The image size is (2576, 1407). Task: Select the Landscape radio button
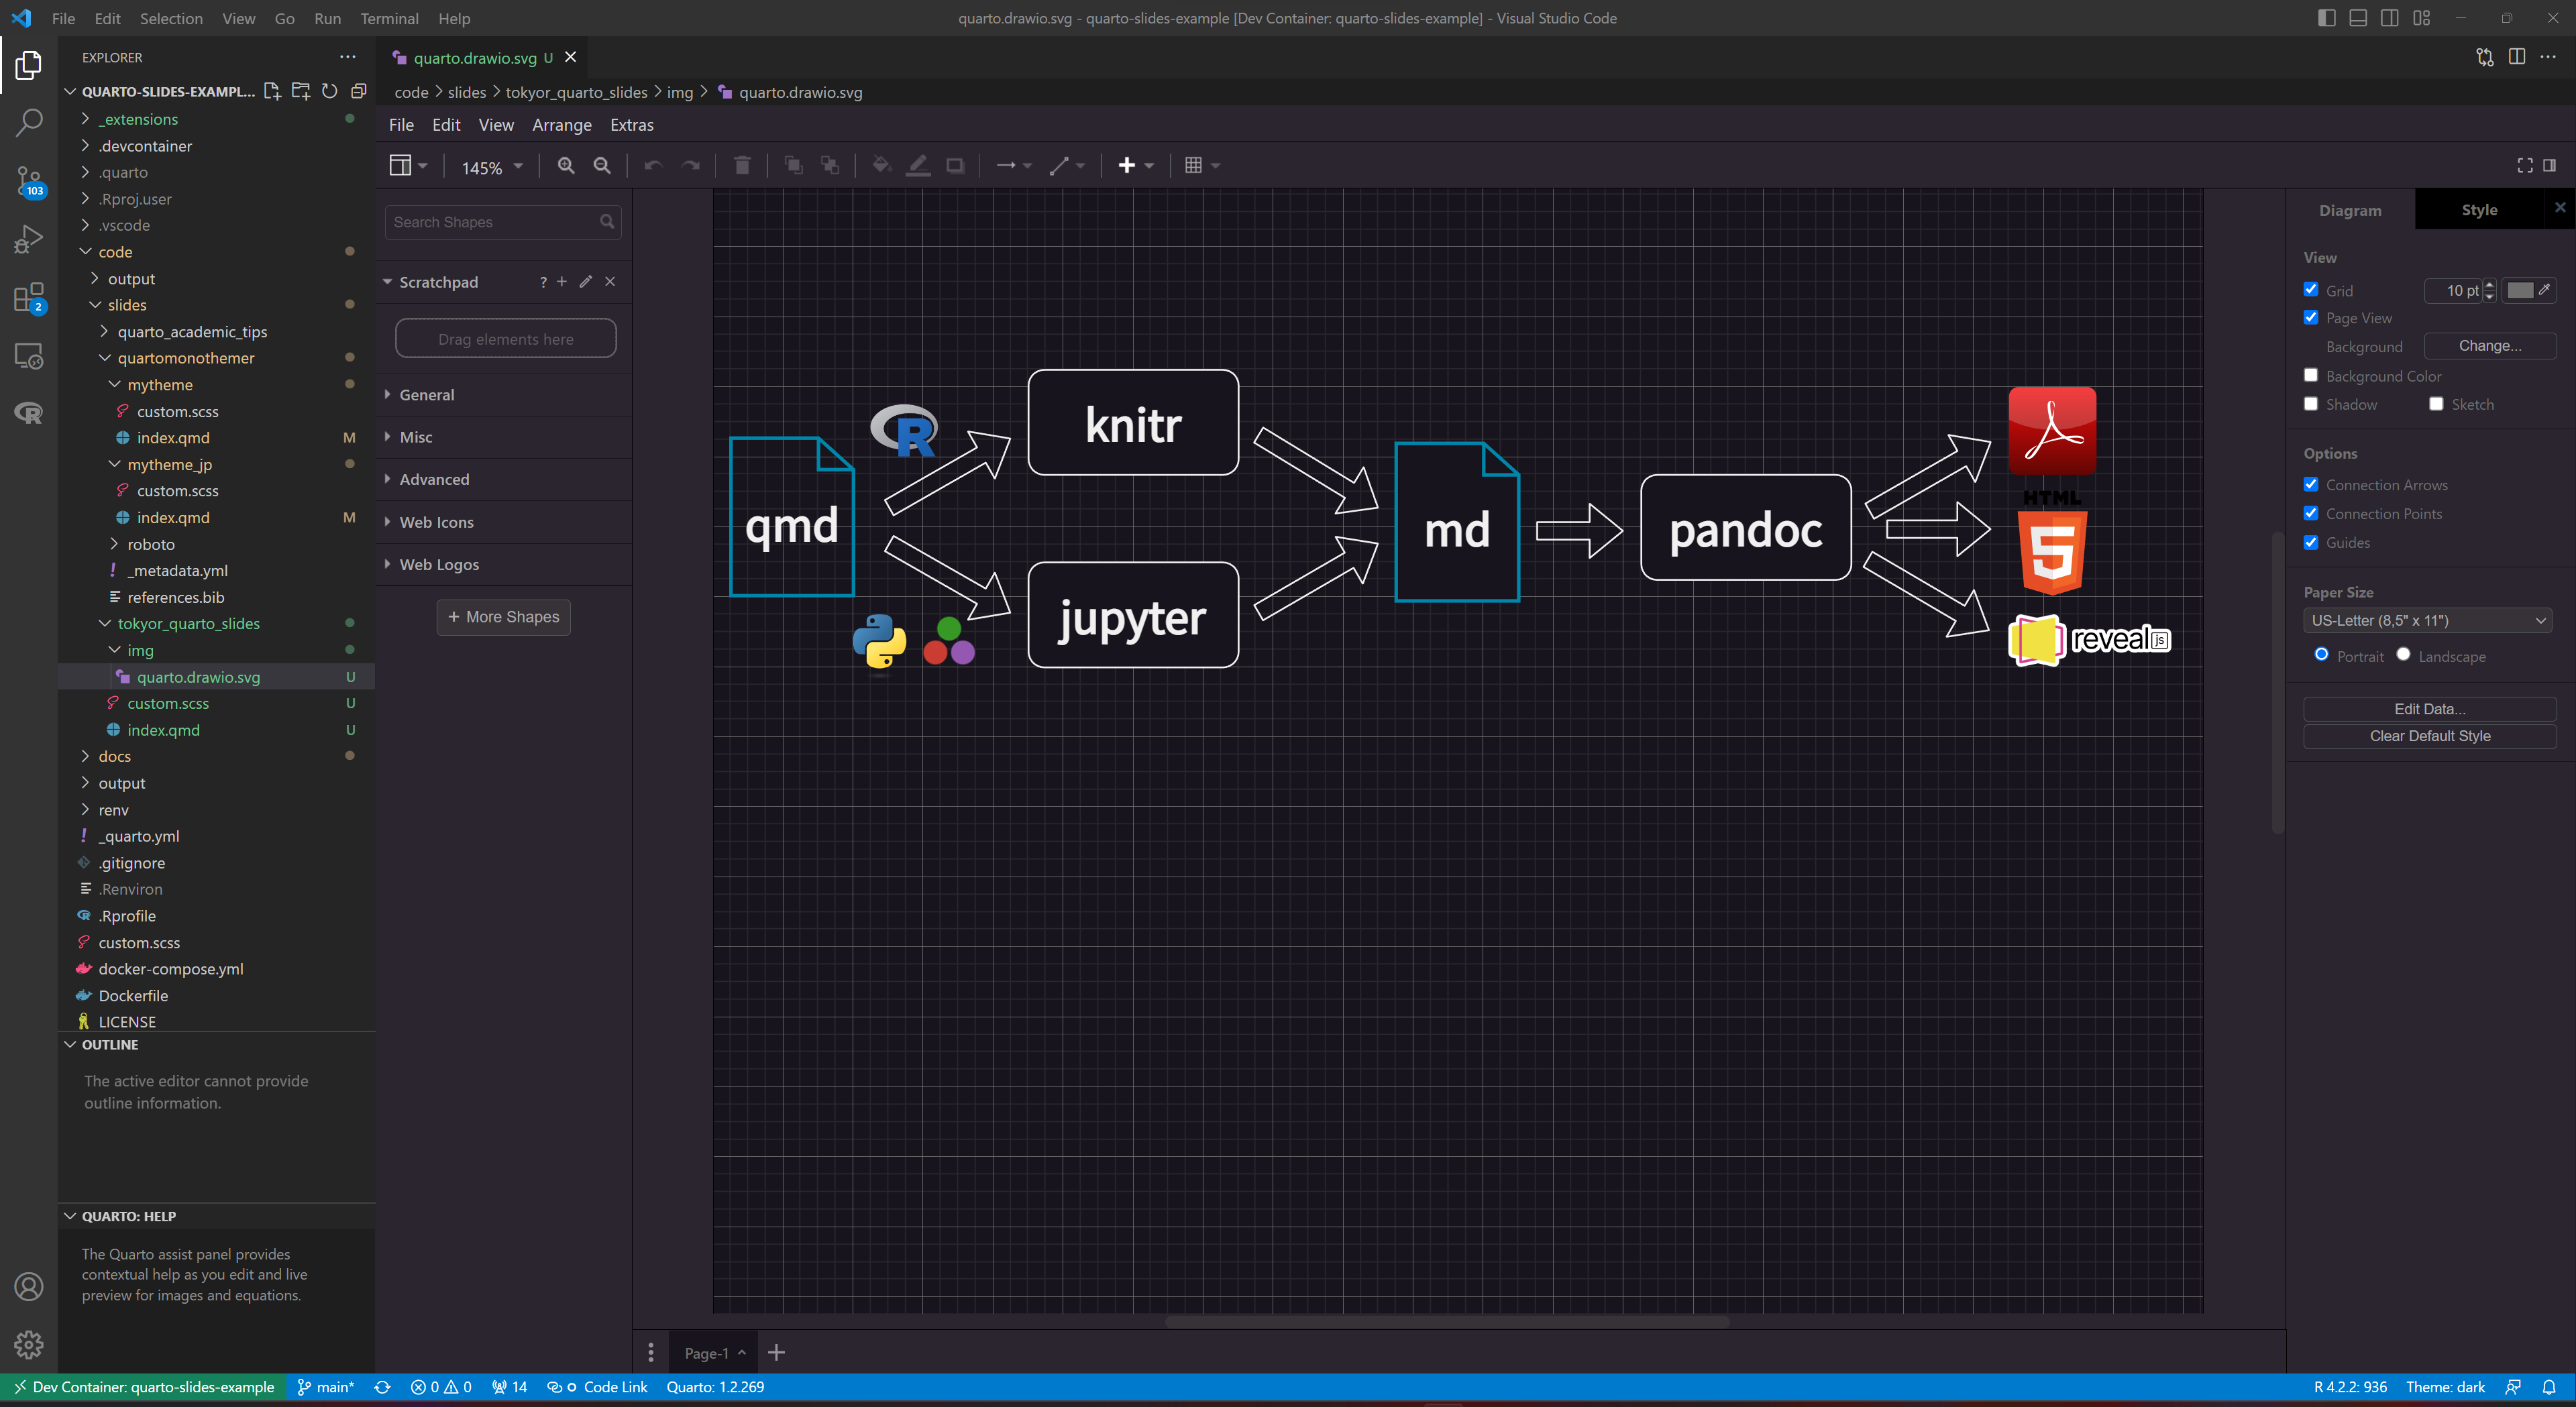pyautogui.click(x=2403, y=655)
